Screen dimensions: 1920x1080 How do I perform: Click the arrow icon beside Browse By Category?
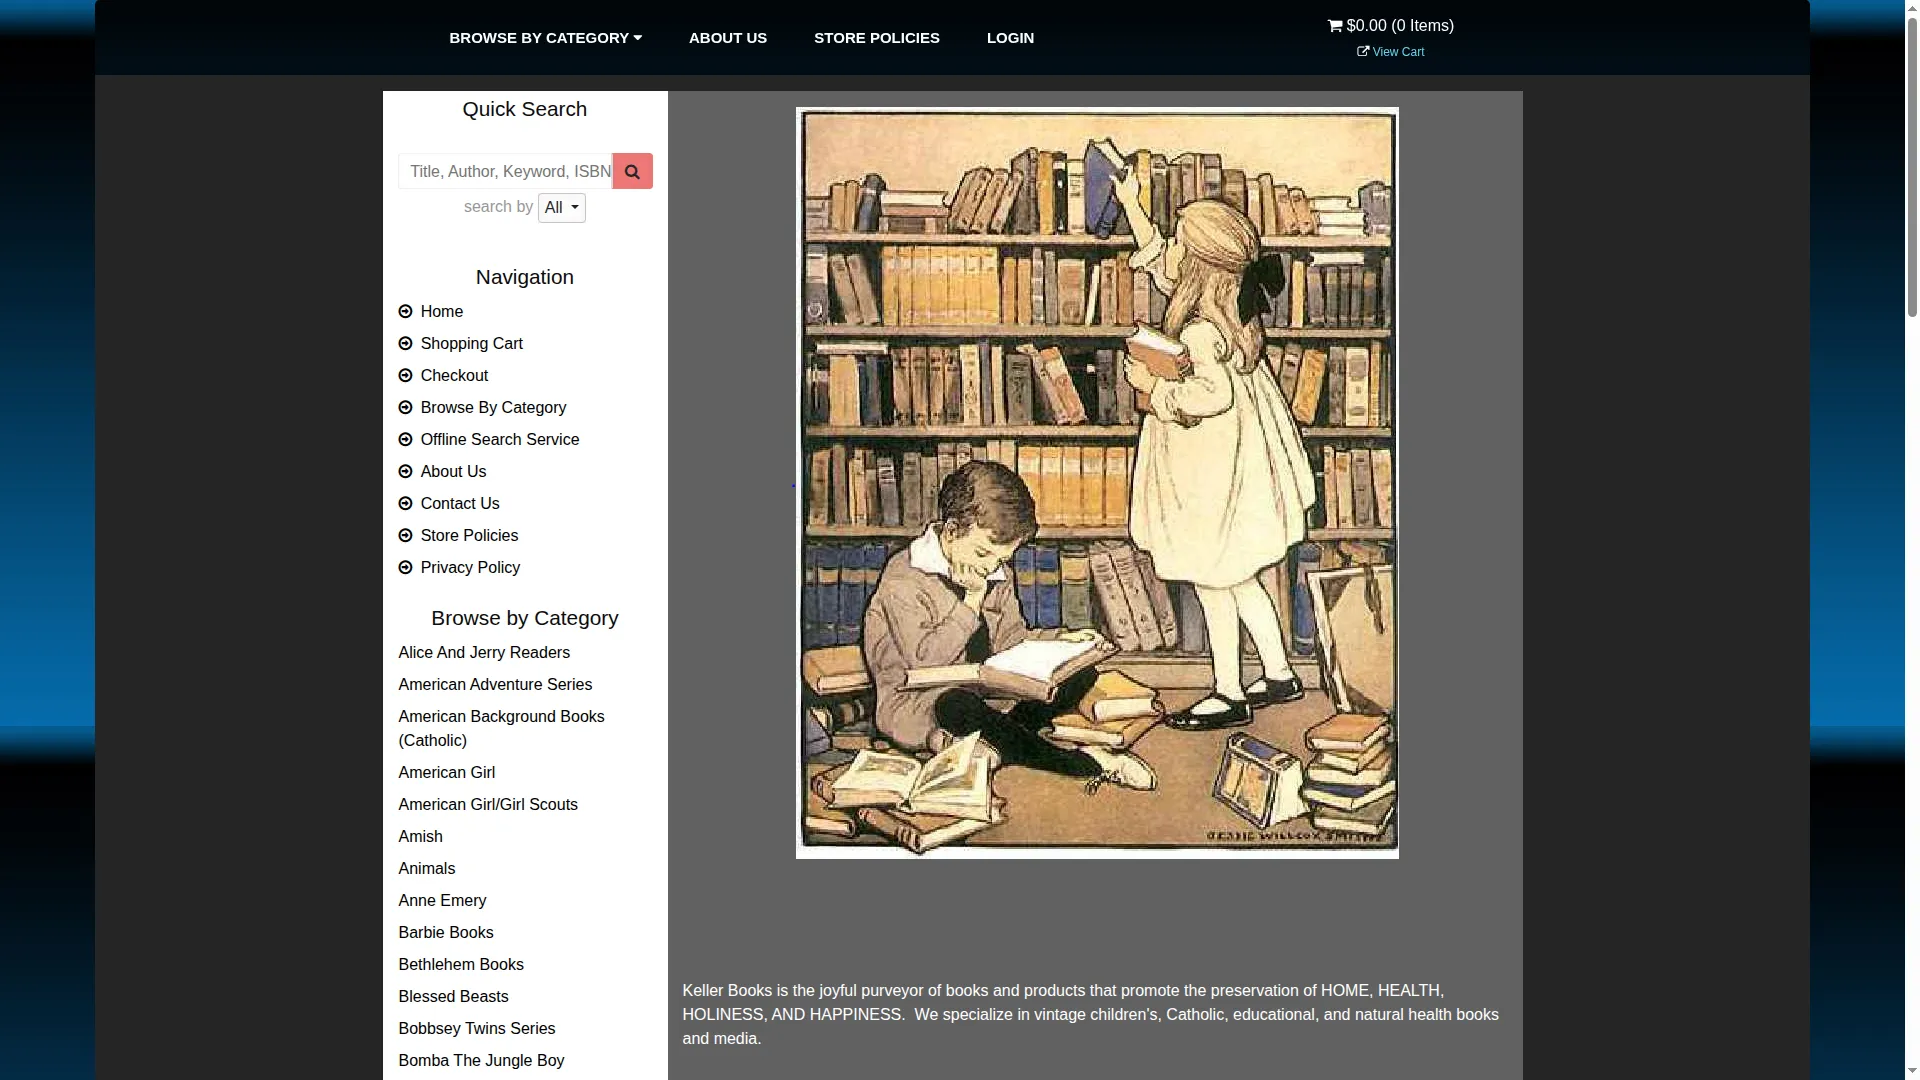(405, 408)
